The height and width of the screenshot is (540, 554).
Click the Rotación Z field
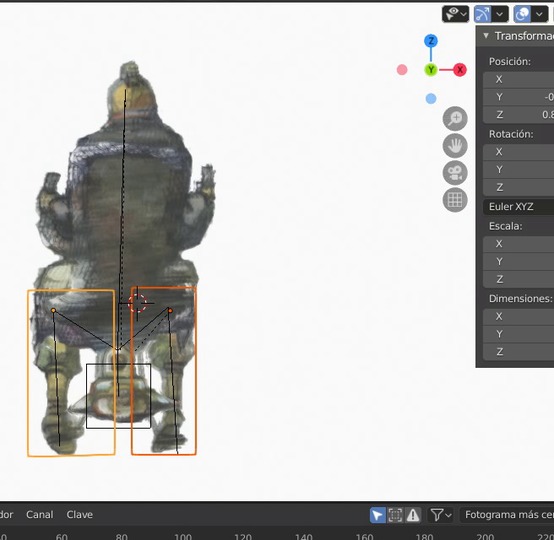click(518, 187)
